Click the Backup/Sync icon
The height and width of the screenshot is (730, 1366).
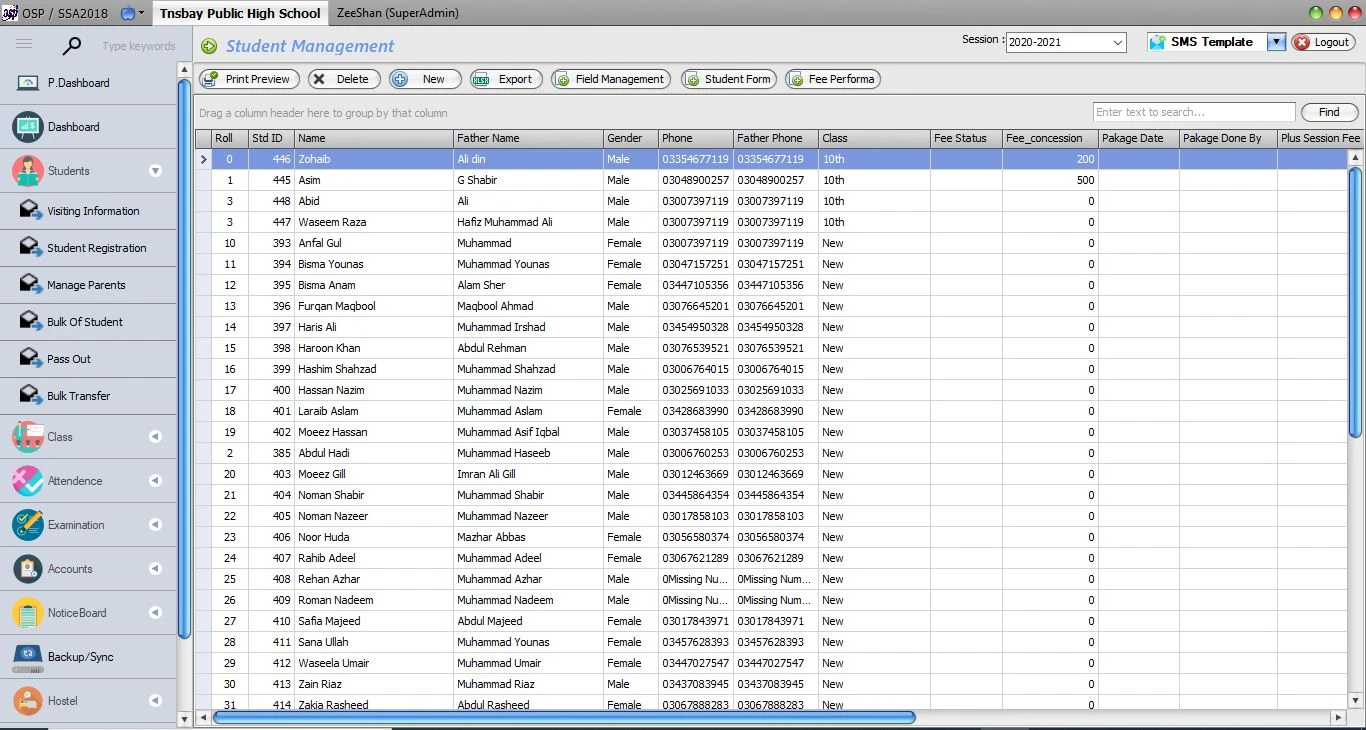28,657
